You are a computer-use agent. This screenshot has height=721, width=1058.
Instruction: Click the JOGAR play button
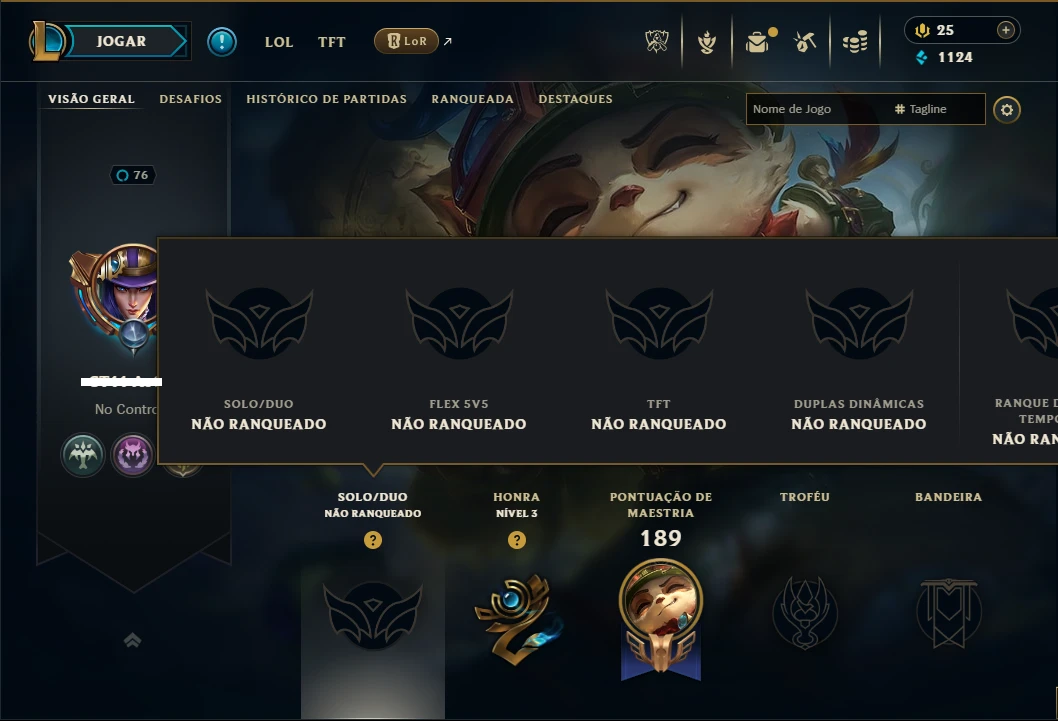[121, 41]
